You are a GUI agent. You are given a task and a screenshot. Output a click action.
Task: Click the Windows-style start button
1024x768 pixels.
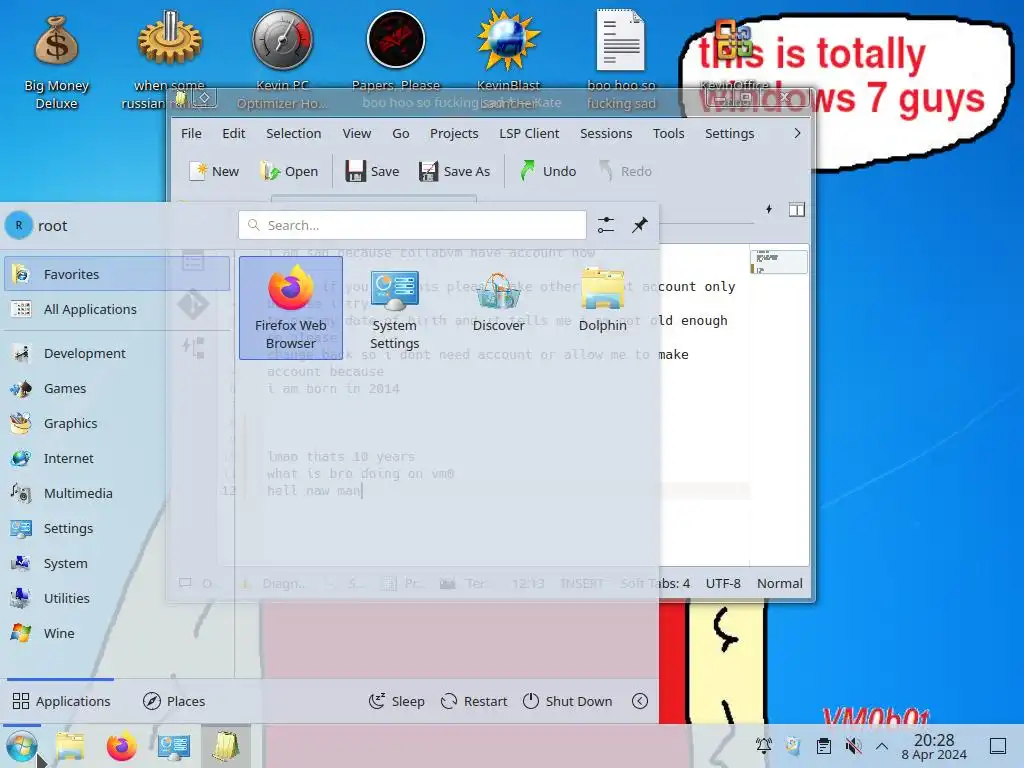tap(21, 747)
